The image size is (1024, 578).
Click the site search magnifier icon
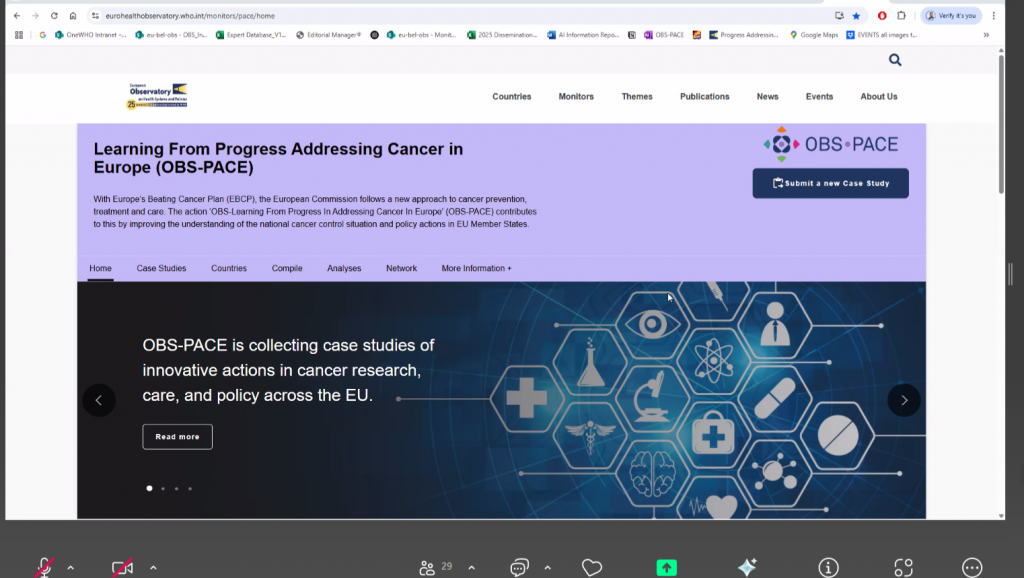[894, 60]
